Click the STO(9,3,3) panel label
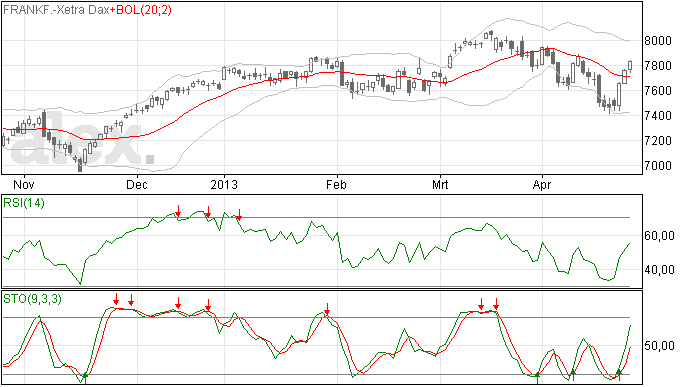The height and width of the screenshot is (387, 690). pyautogui.click(x=33, y=299)
